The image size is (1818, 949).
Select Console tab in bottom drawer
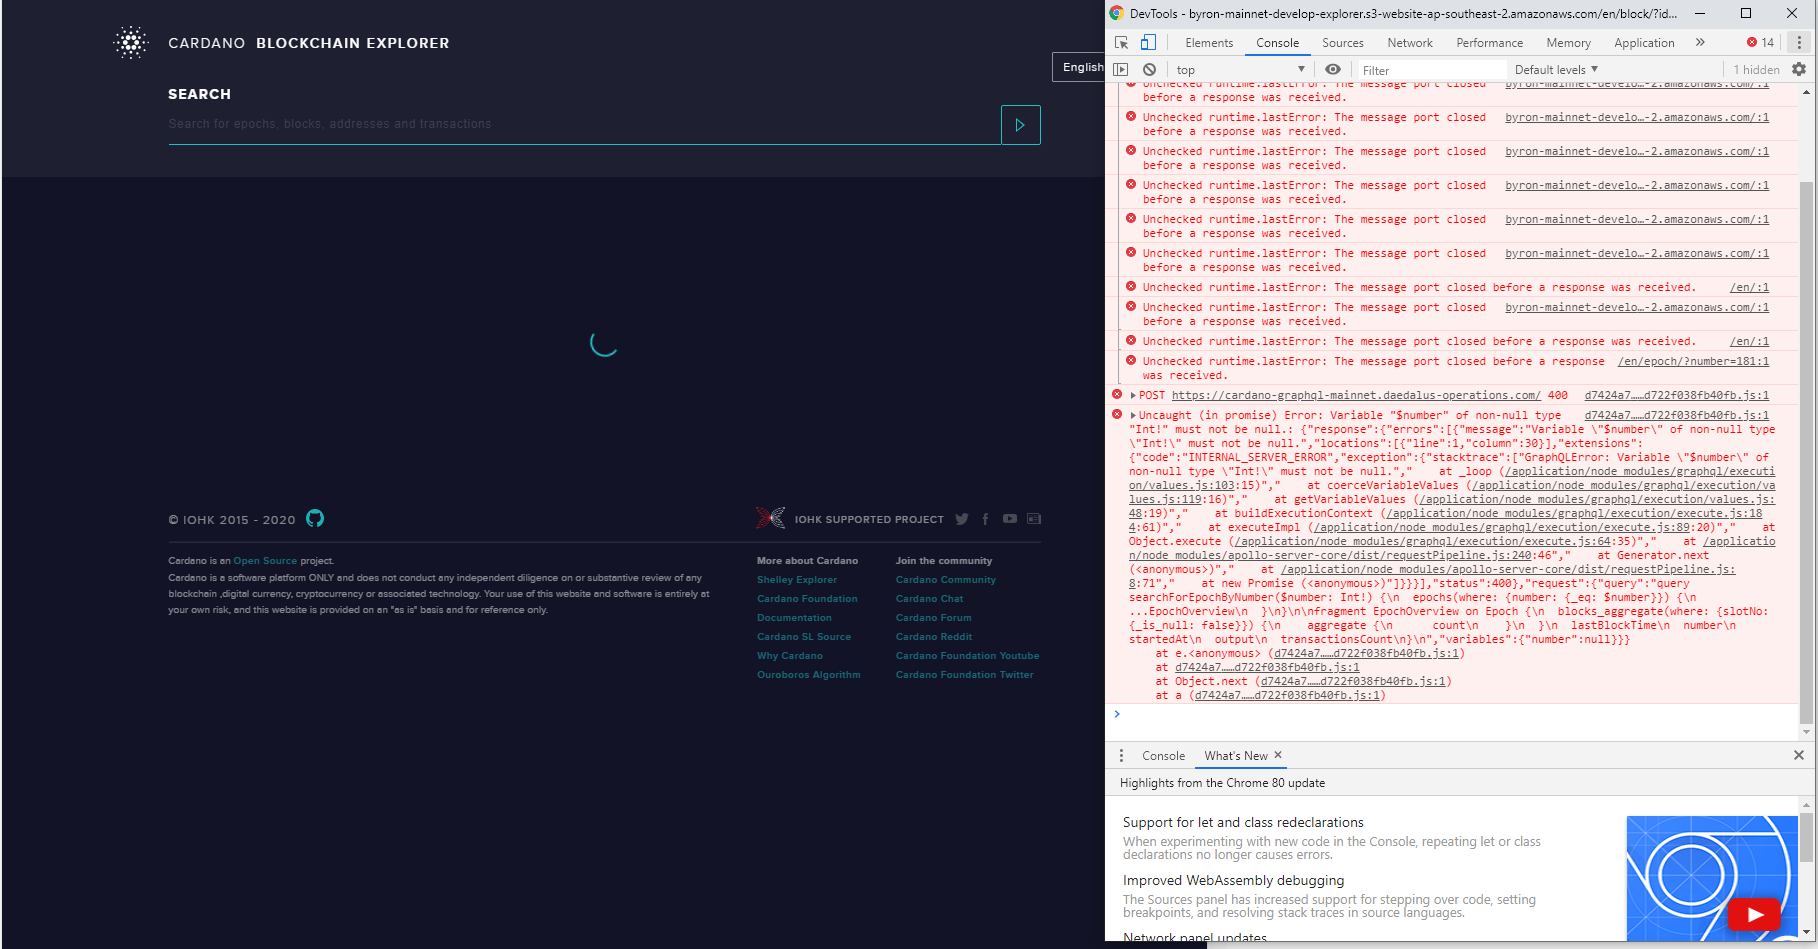click(x=1163, y=756)
